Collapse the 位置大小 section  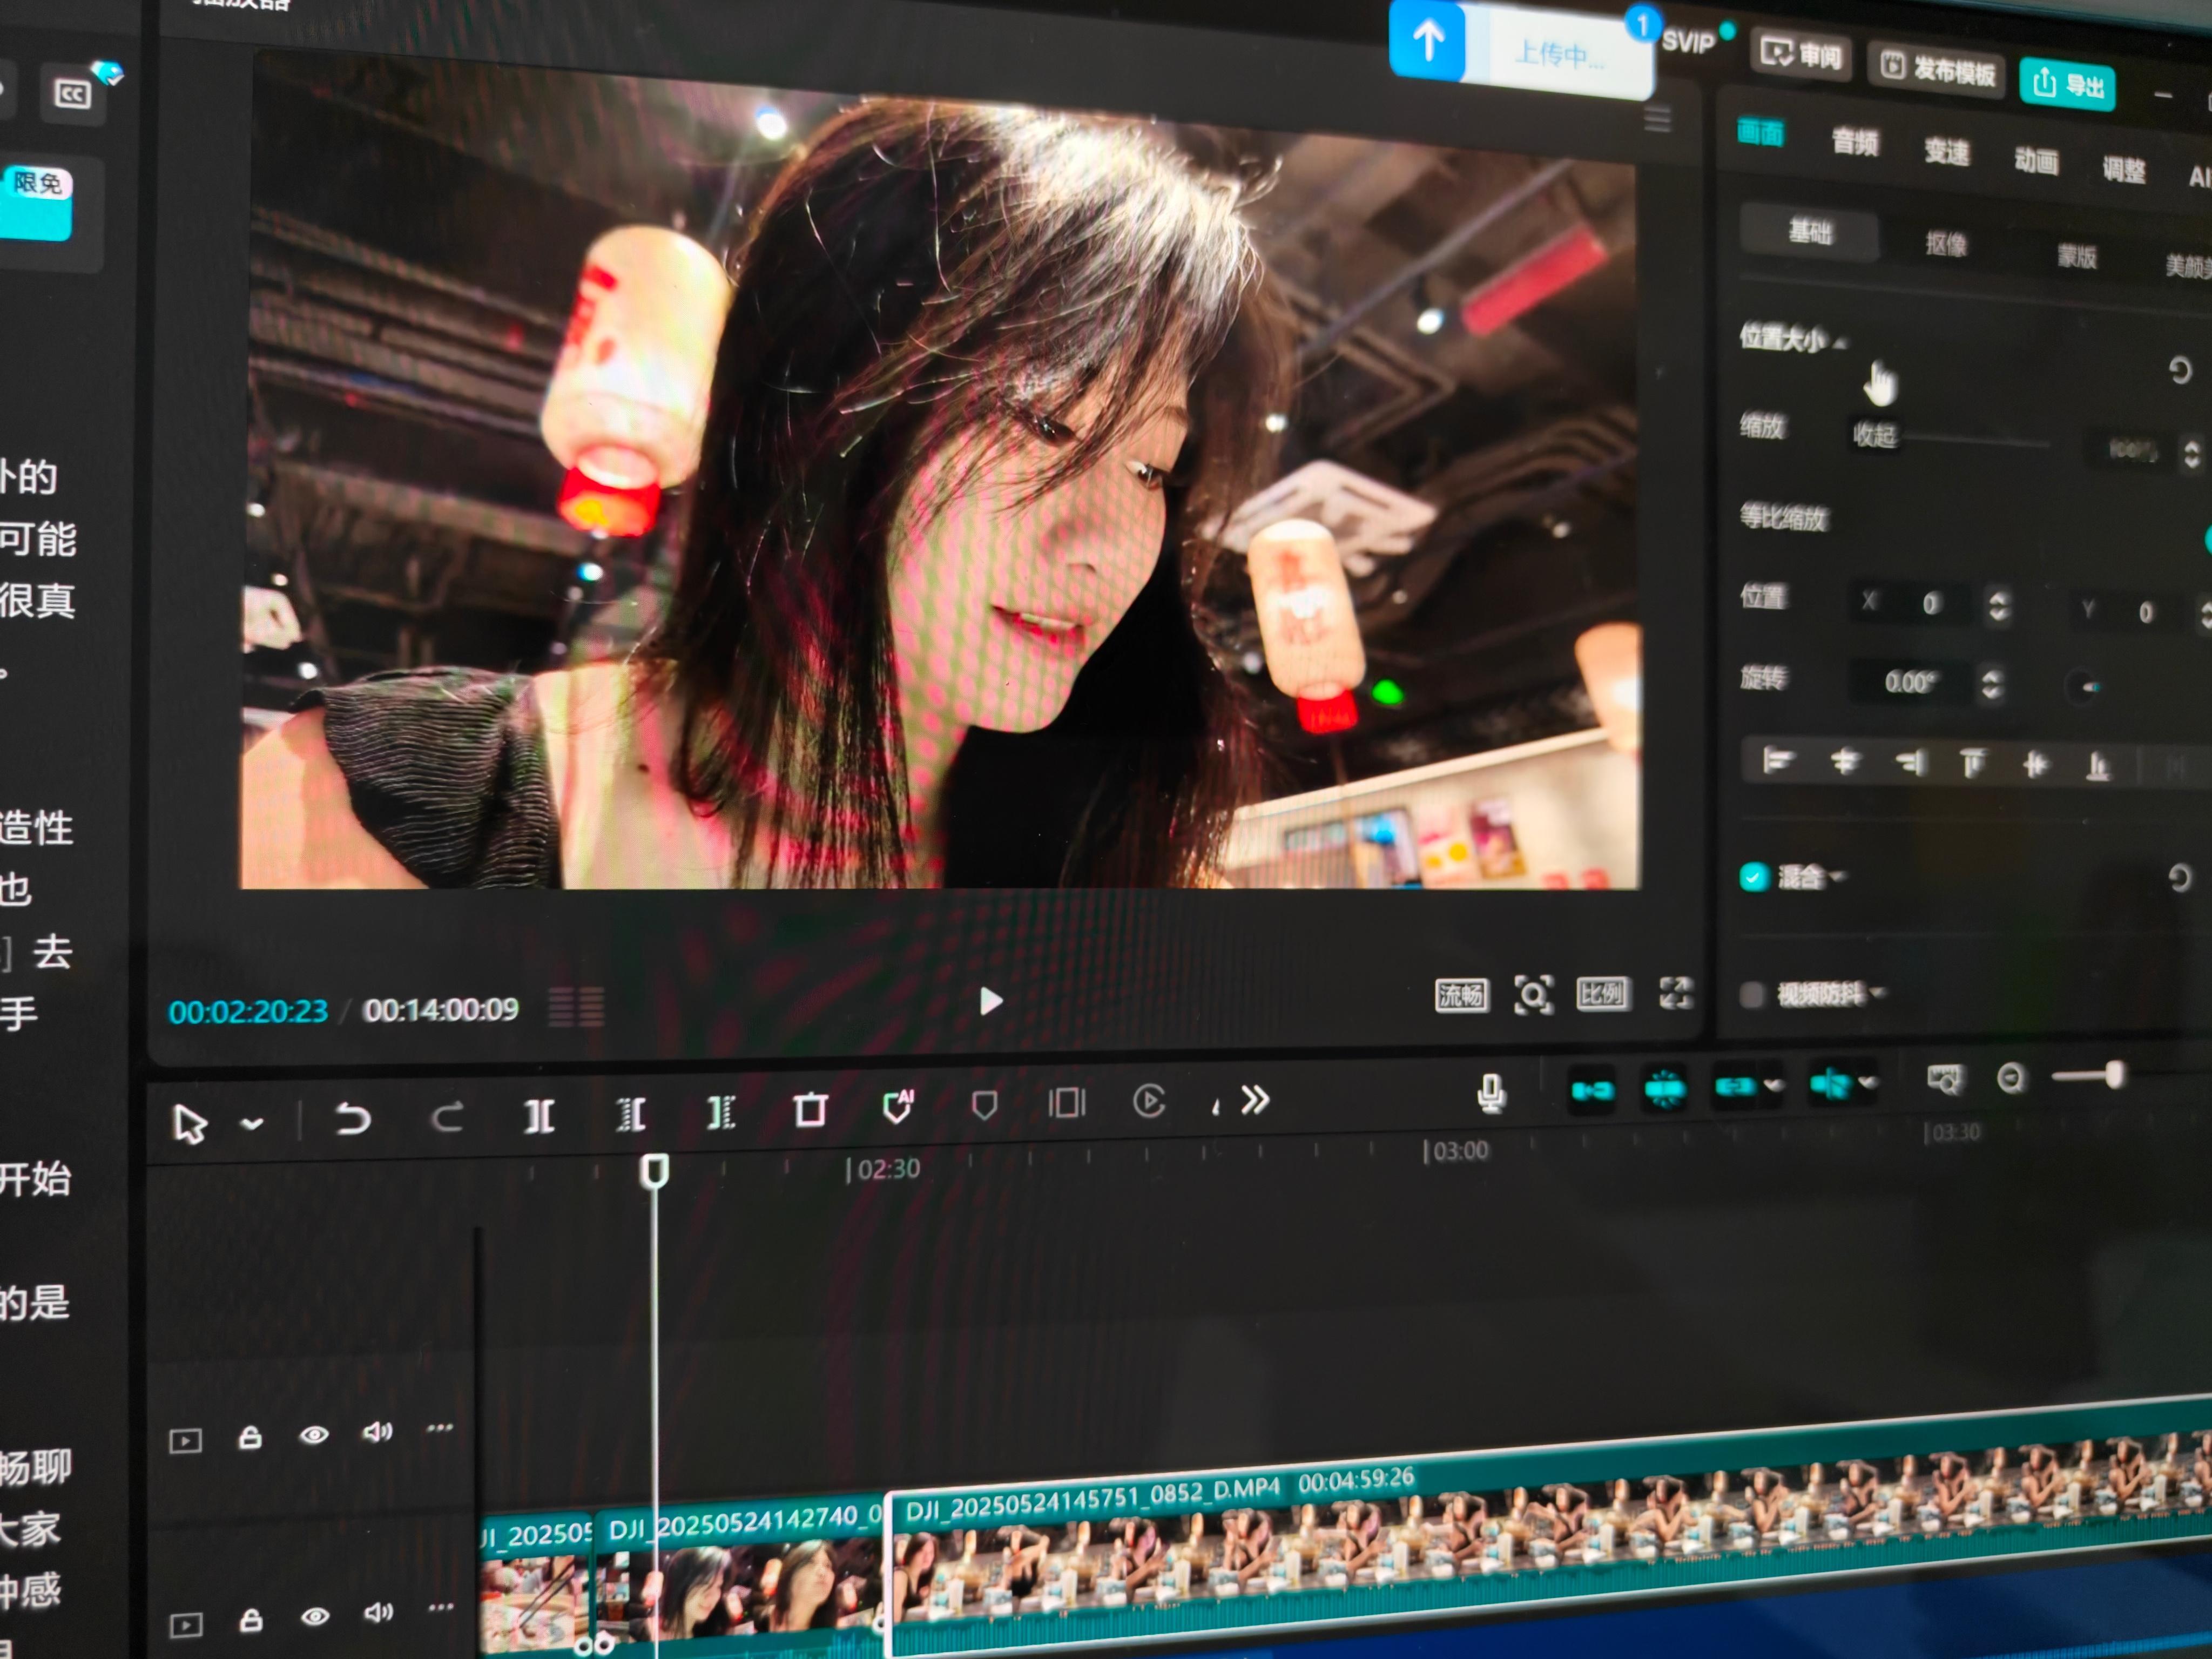click(1841, 343)
